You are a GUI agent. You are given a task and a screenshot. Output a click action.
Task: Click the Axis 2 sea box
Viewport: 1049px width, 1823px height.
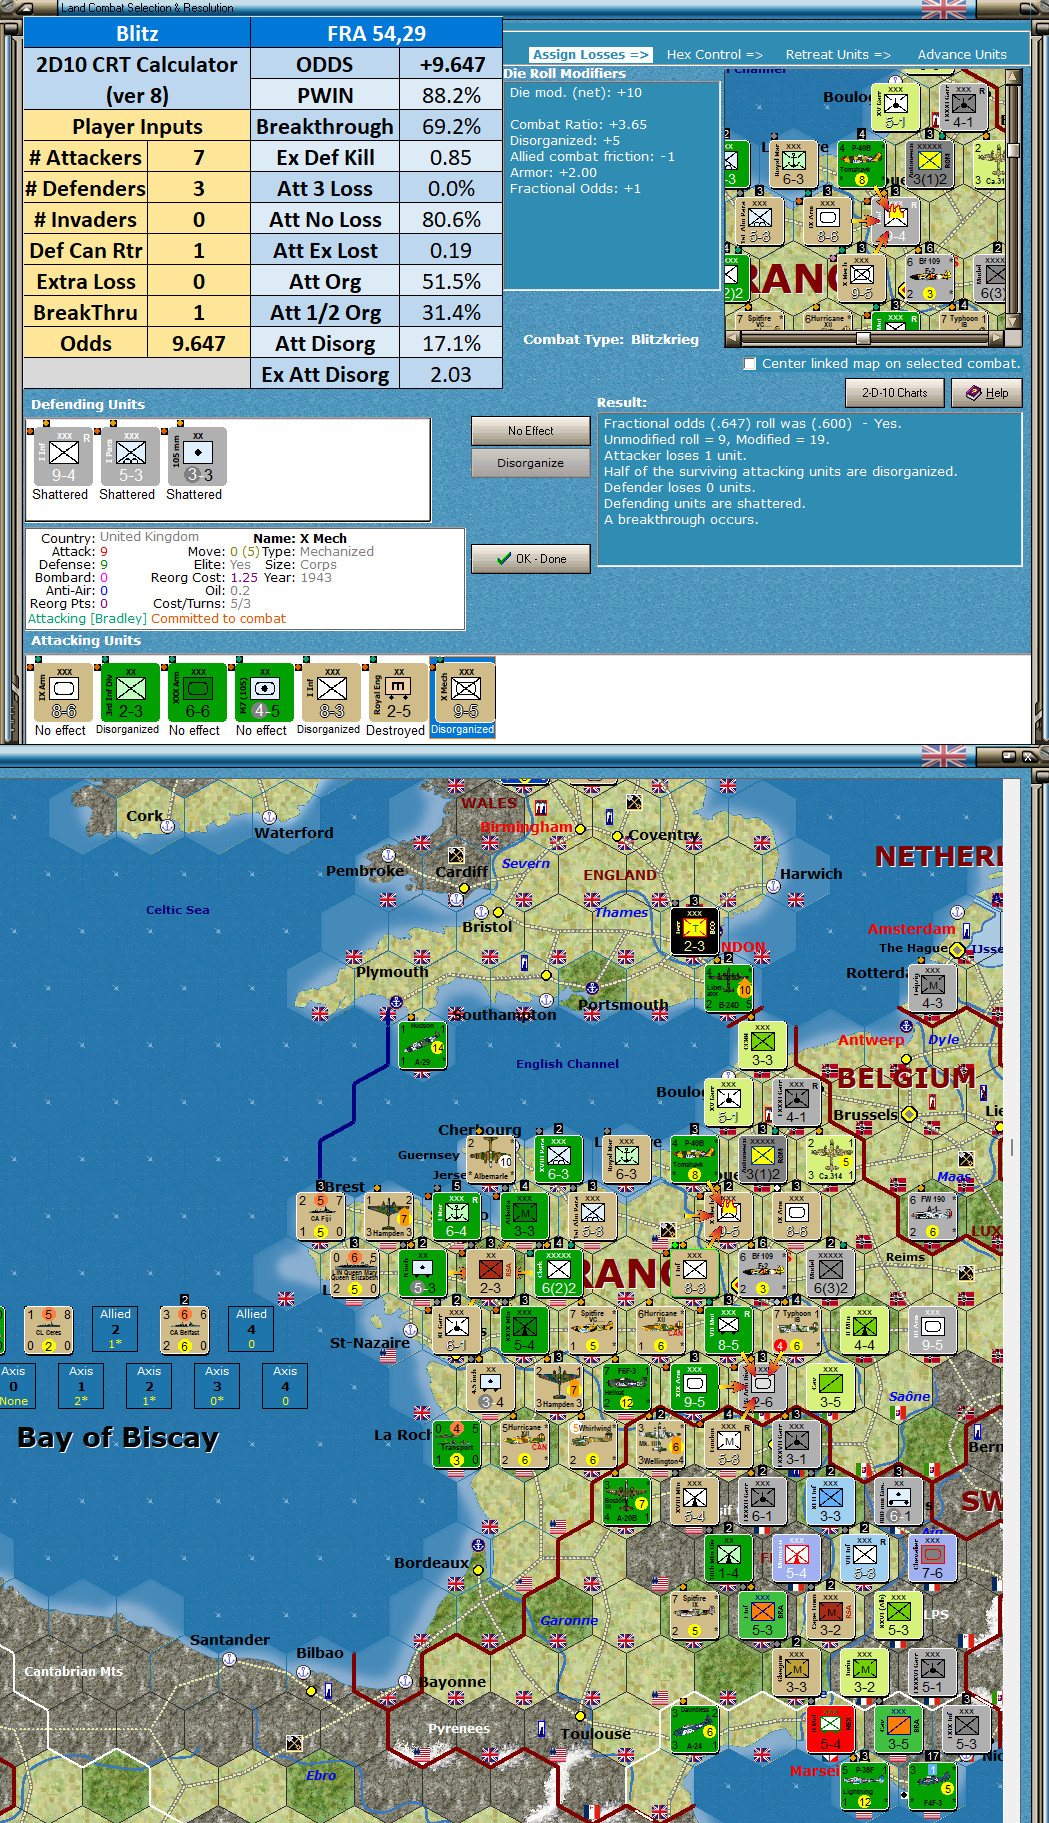point(150,1386)
